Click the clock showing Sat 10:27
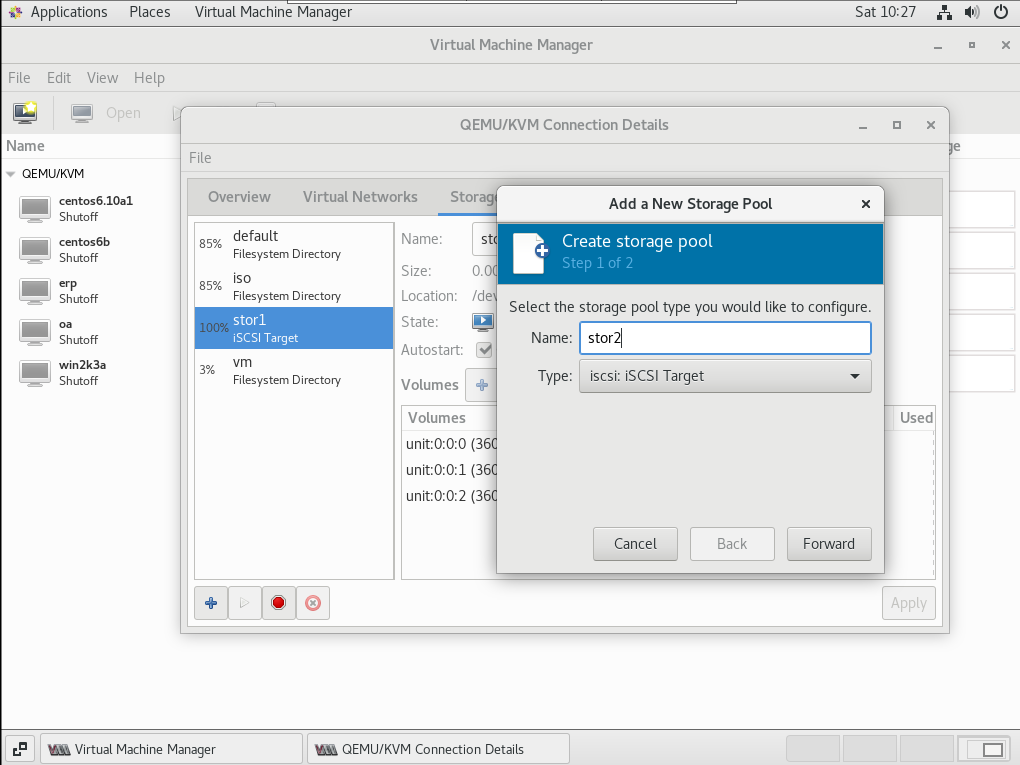The image size is (1020, 765). (x=885, y=12)
